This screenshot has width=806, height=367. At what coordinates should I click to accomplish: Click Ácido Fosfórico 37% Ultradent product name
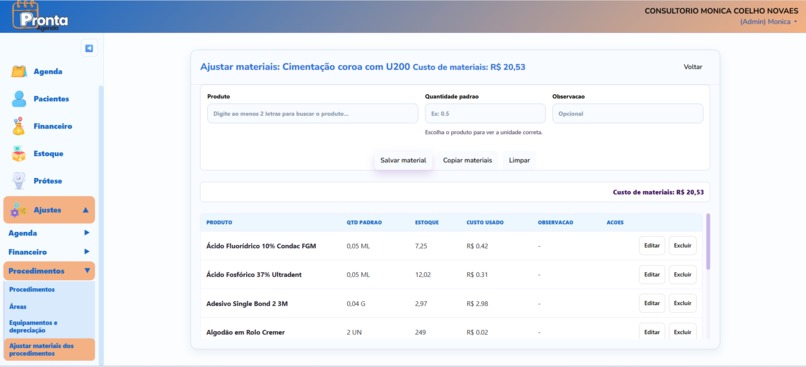click(254, 274)
